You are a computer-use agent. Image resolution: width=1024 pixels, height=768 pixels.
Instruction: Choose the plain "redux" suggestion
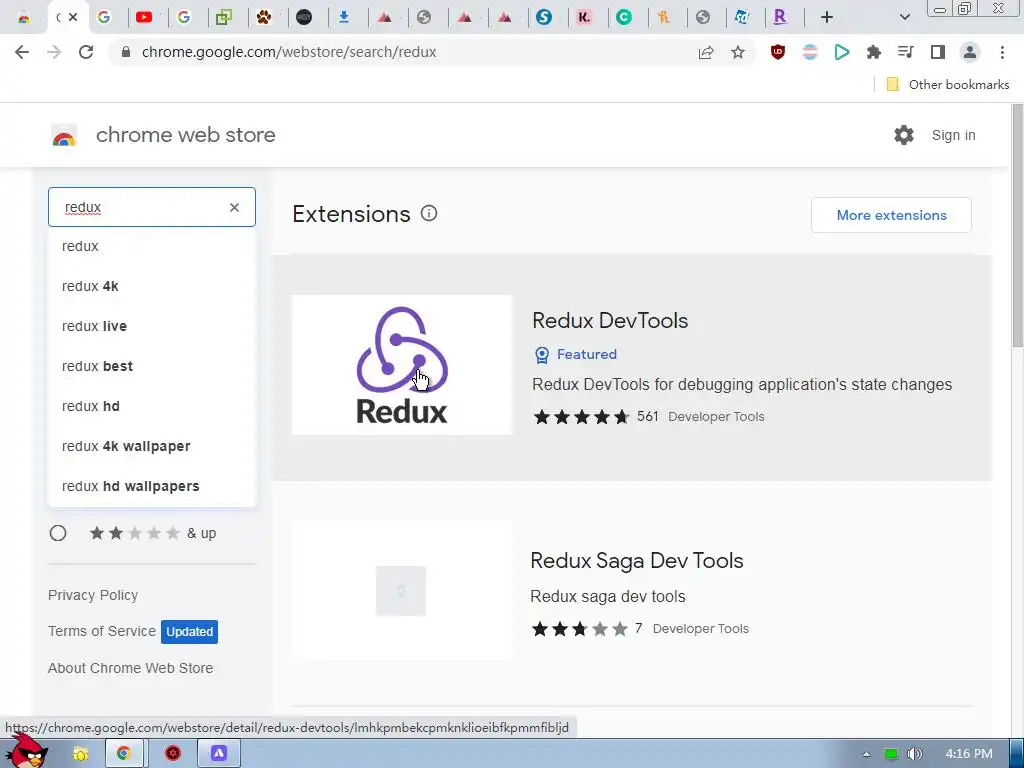tap(152, 246)
